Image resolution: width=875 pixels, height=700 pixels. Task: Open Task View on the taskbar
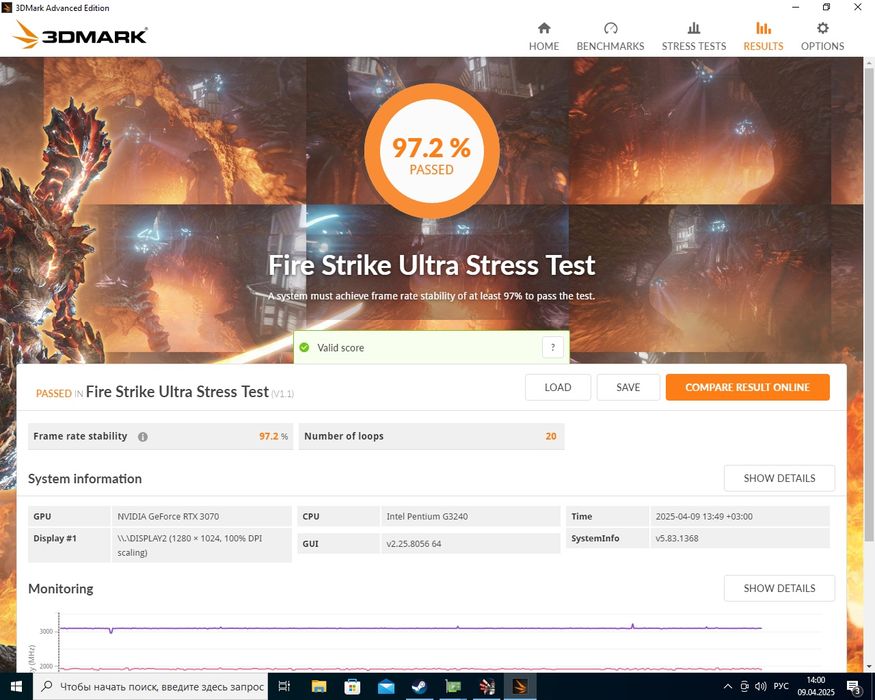(284, 686)
